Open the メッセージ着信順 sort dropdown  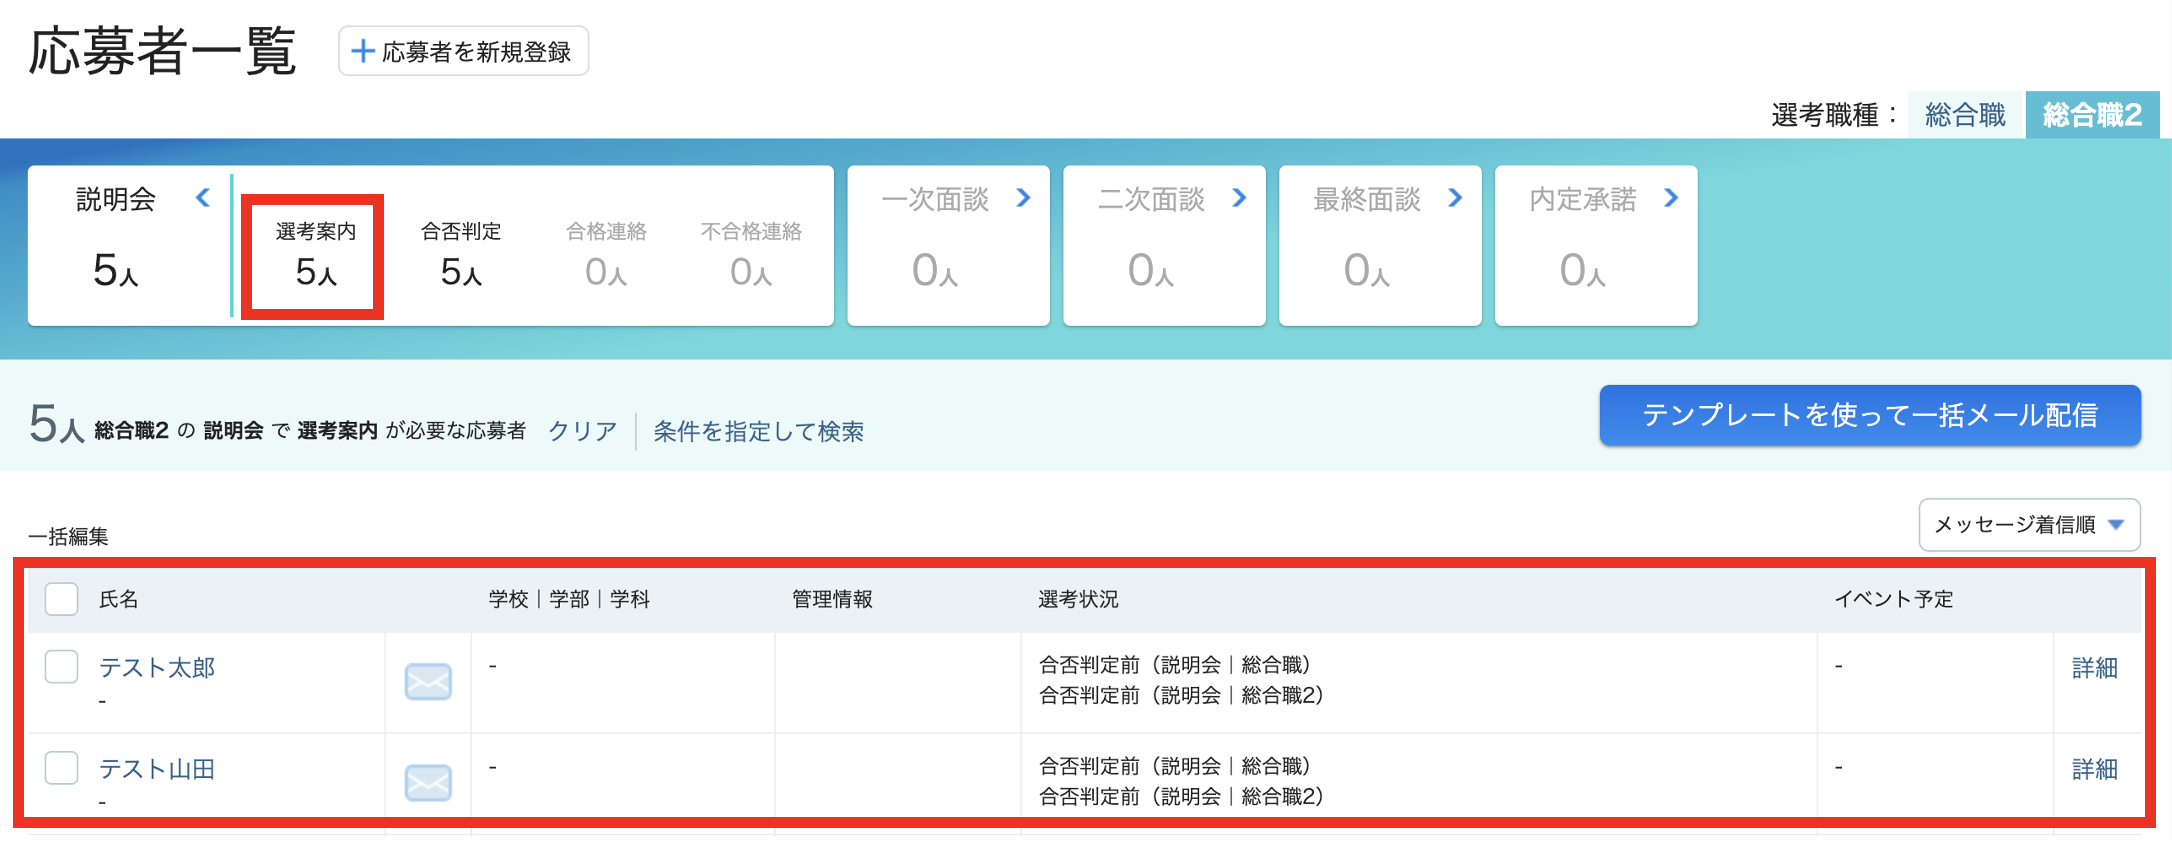pos(2029,525)
